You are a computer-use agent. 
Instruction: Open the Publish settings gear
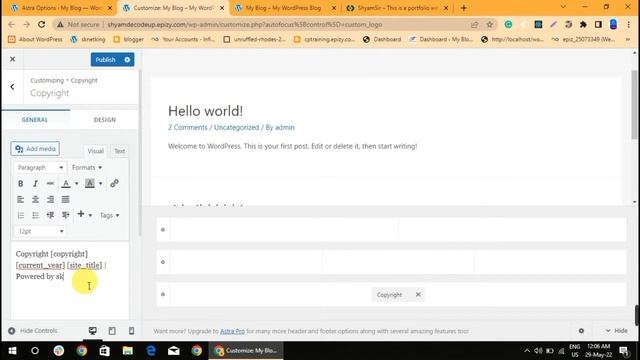(x=127, y=60)
